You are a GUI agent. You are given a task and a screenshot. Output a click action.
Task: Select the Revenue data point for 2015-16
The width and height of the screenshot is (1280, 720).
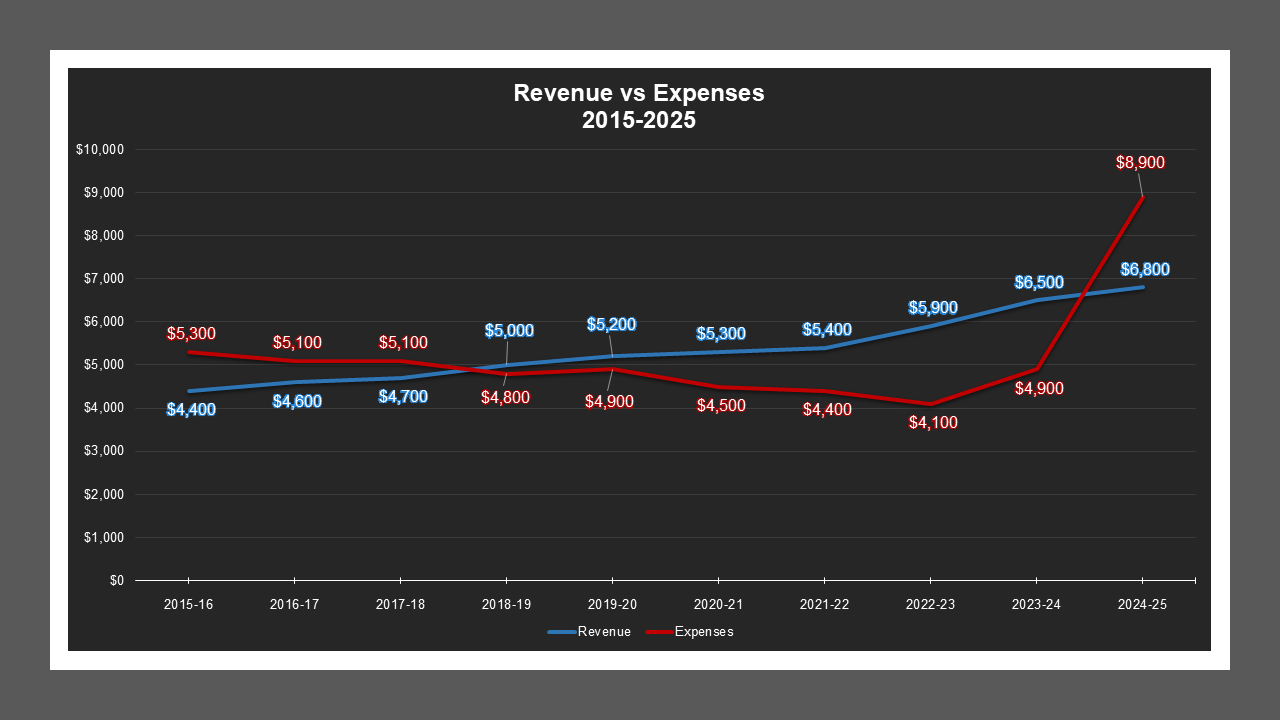[189, 390]
